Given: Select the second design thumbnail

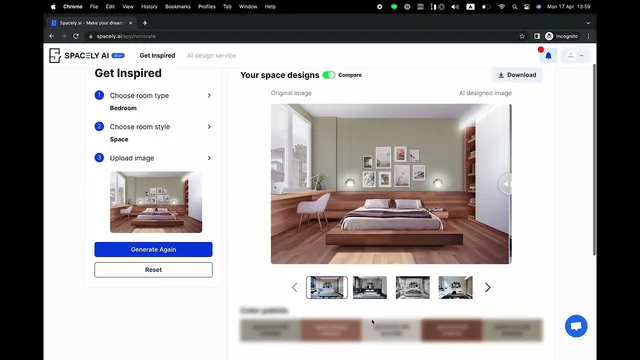Looking at the screenshot, I should (370, 288).
